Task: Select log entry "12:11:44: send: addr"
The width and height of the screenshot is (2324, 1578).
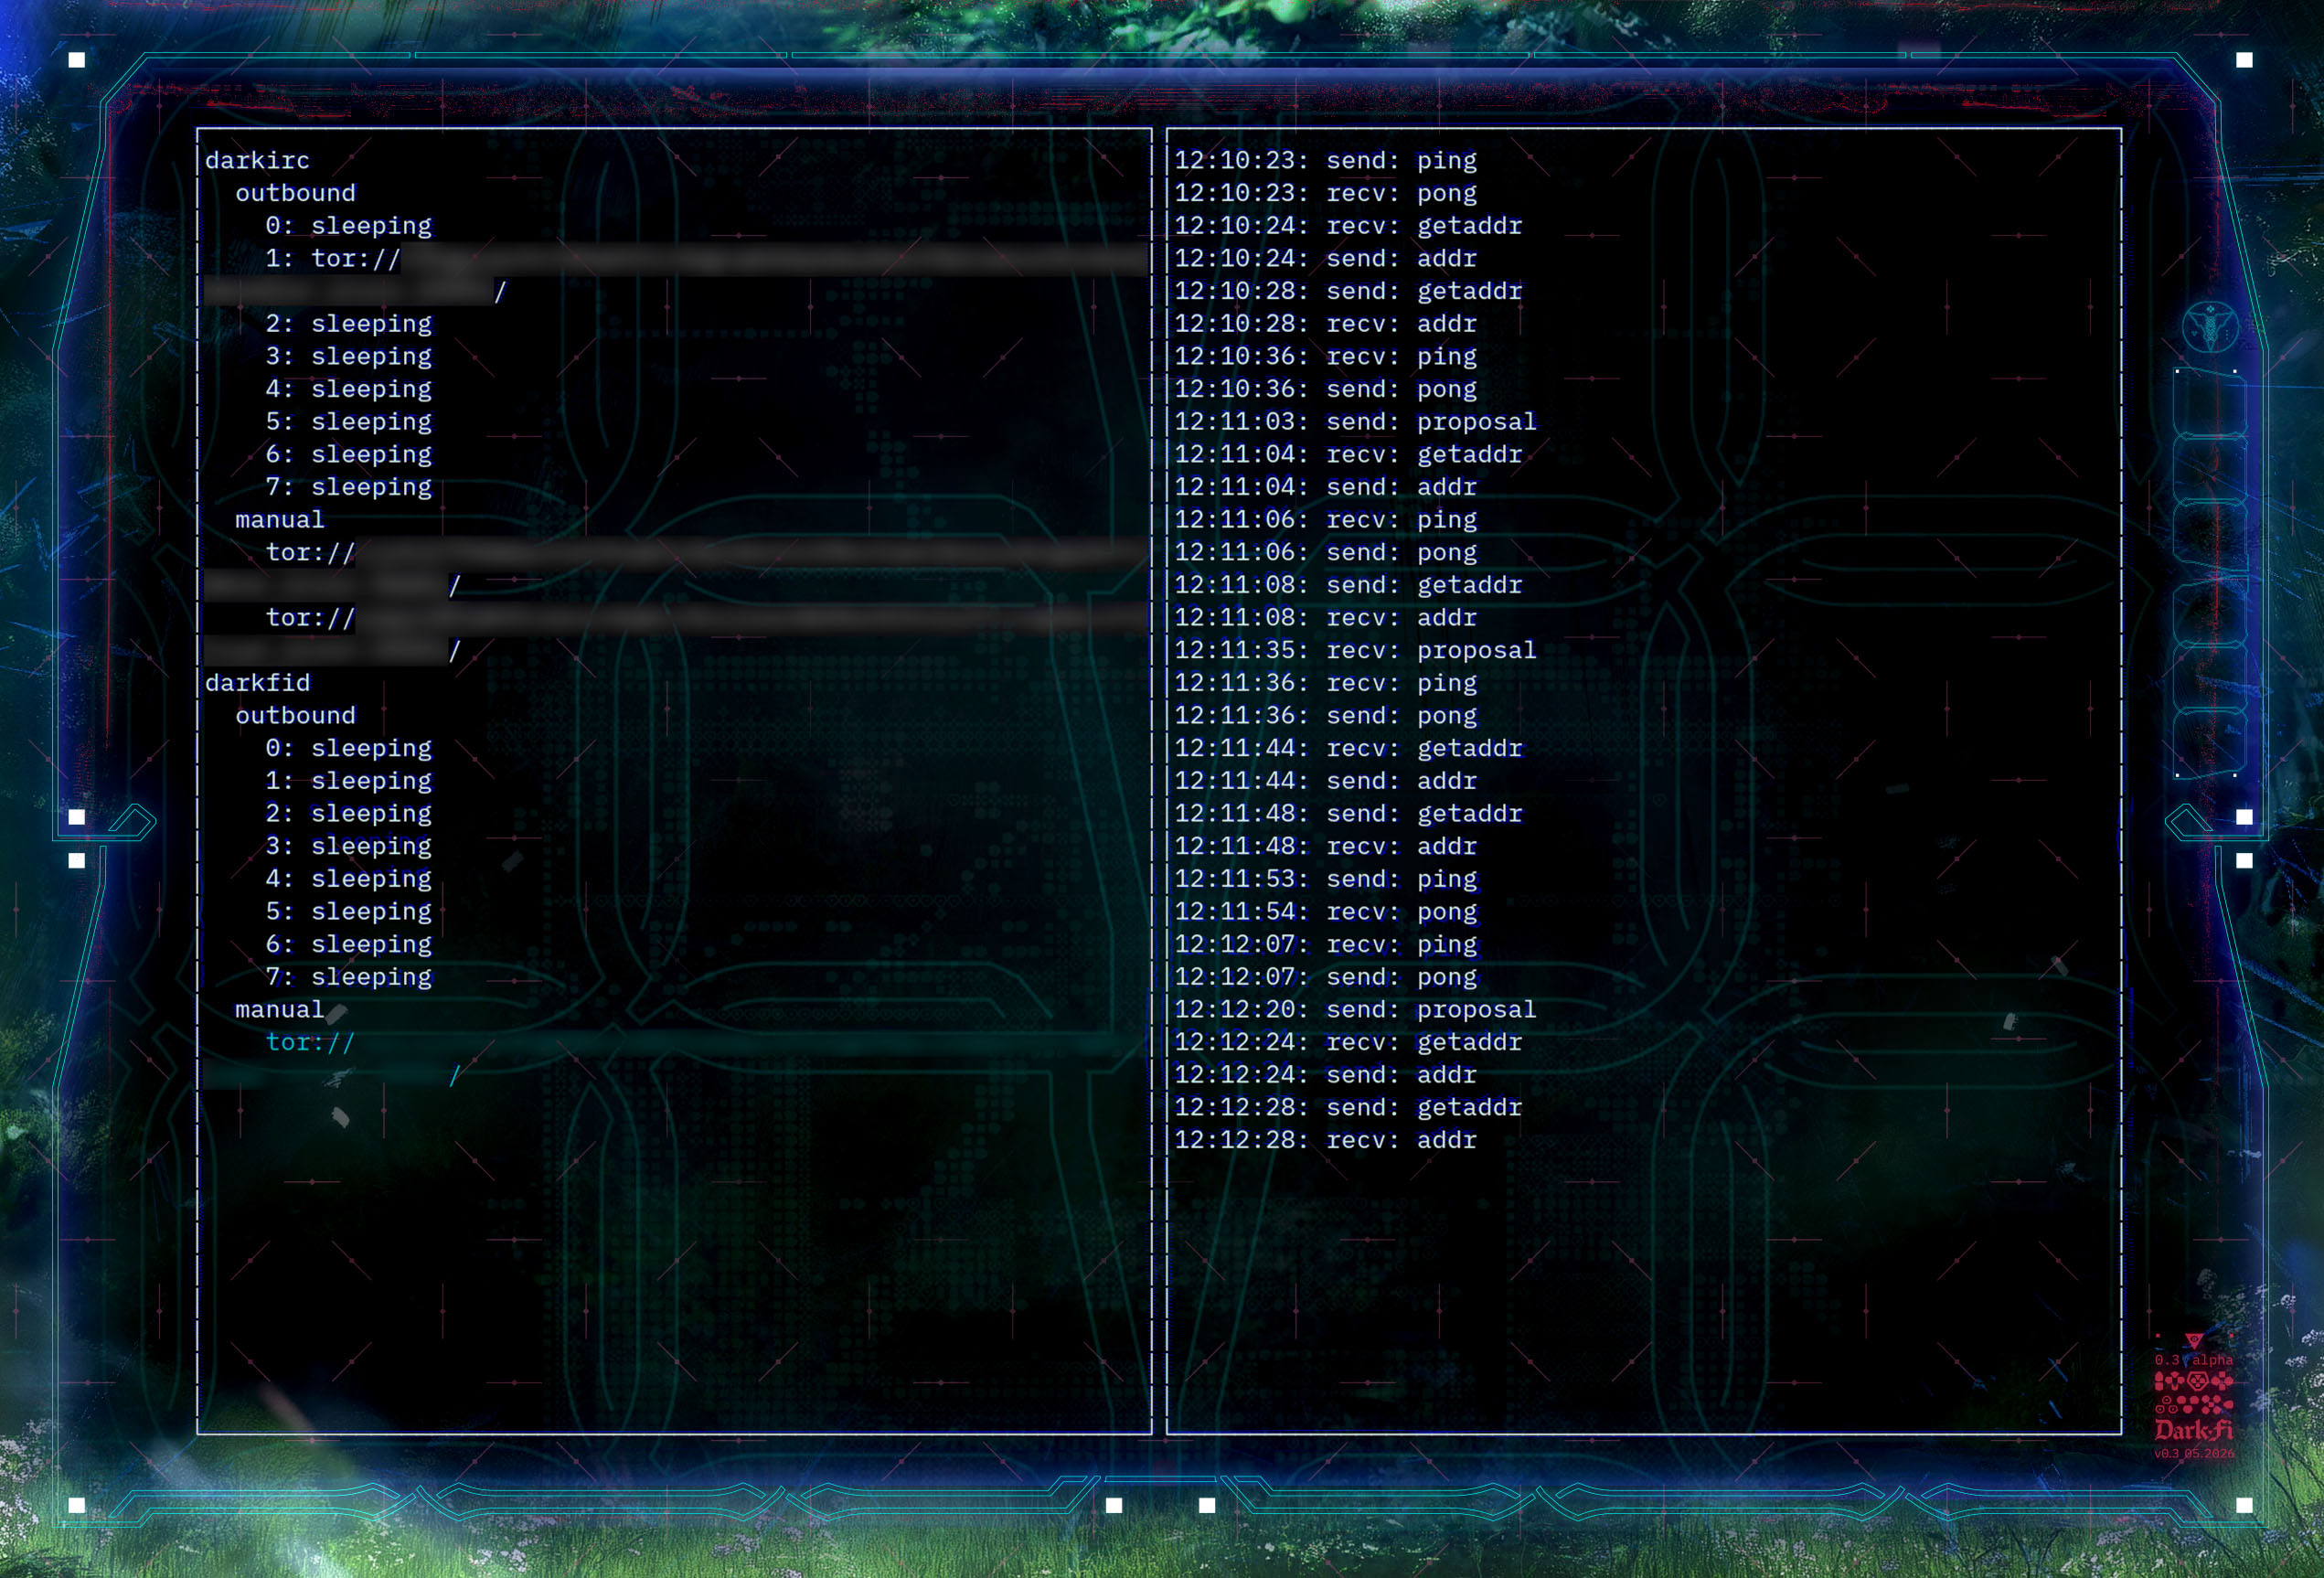Action: pos(1325,781)
